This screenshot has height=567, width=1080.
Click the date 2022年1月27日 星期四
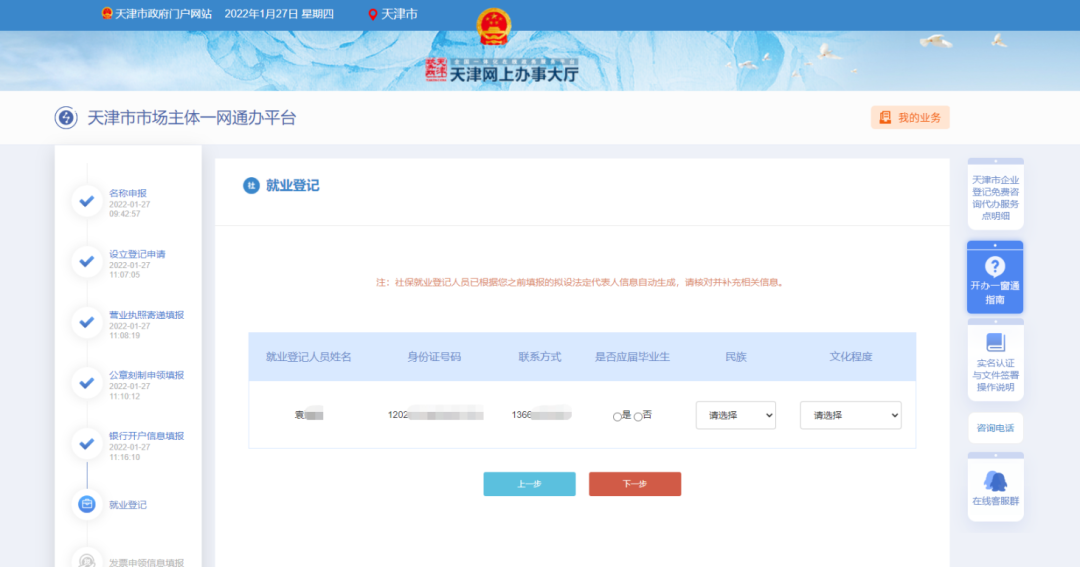279,14
